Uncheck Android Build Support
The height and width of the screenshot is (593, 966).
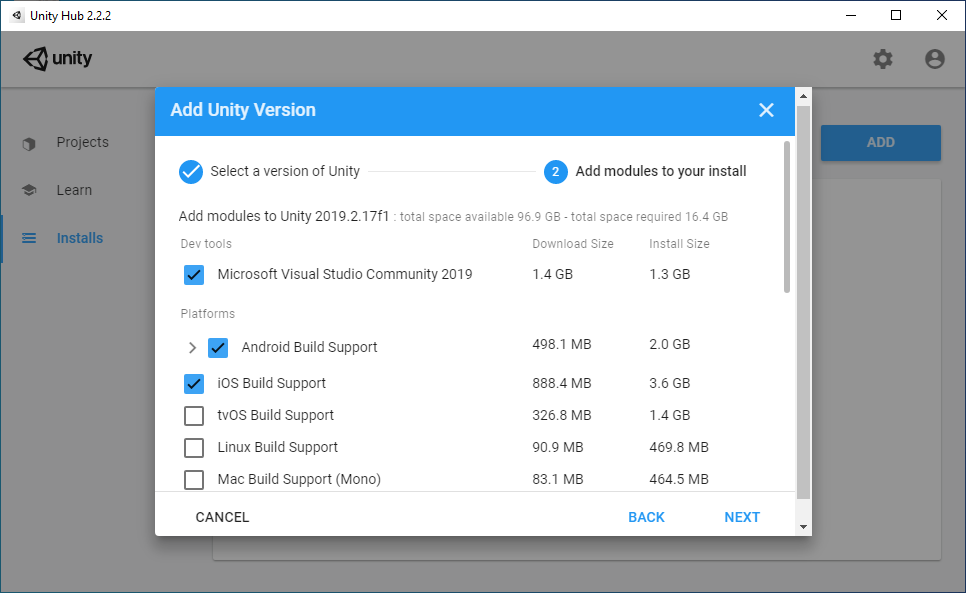(218, 348)
